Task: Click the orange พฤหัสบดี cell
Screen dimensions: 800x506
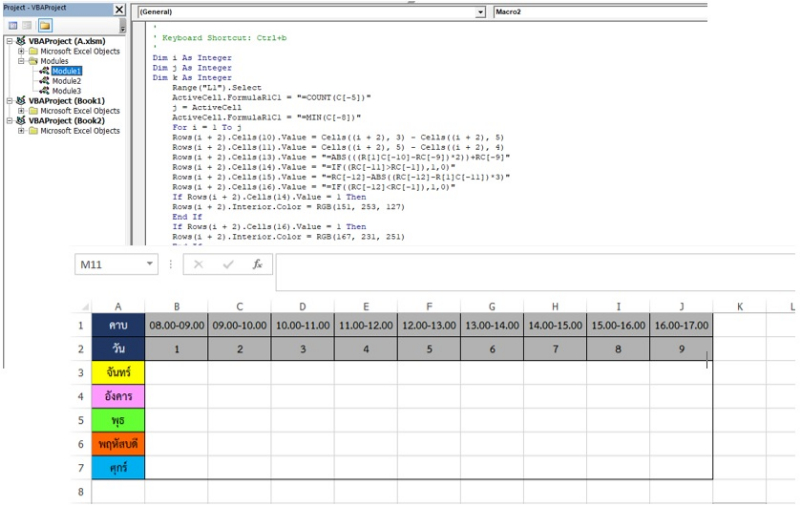Action: 118,444
